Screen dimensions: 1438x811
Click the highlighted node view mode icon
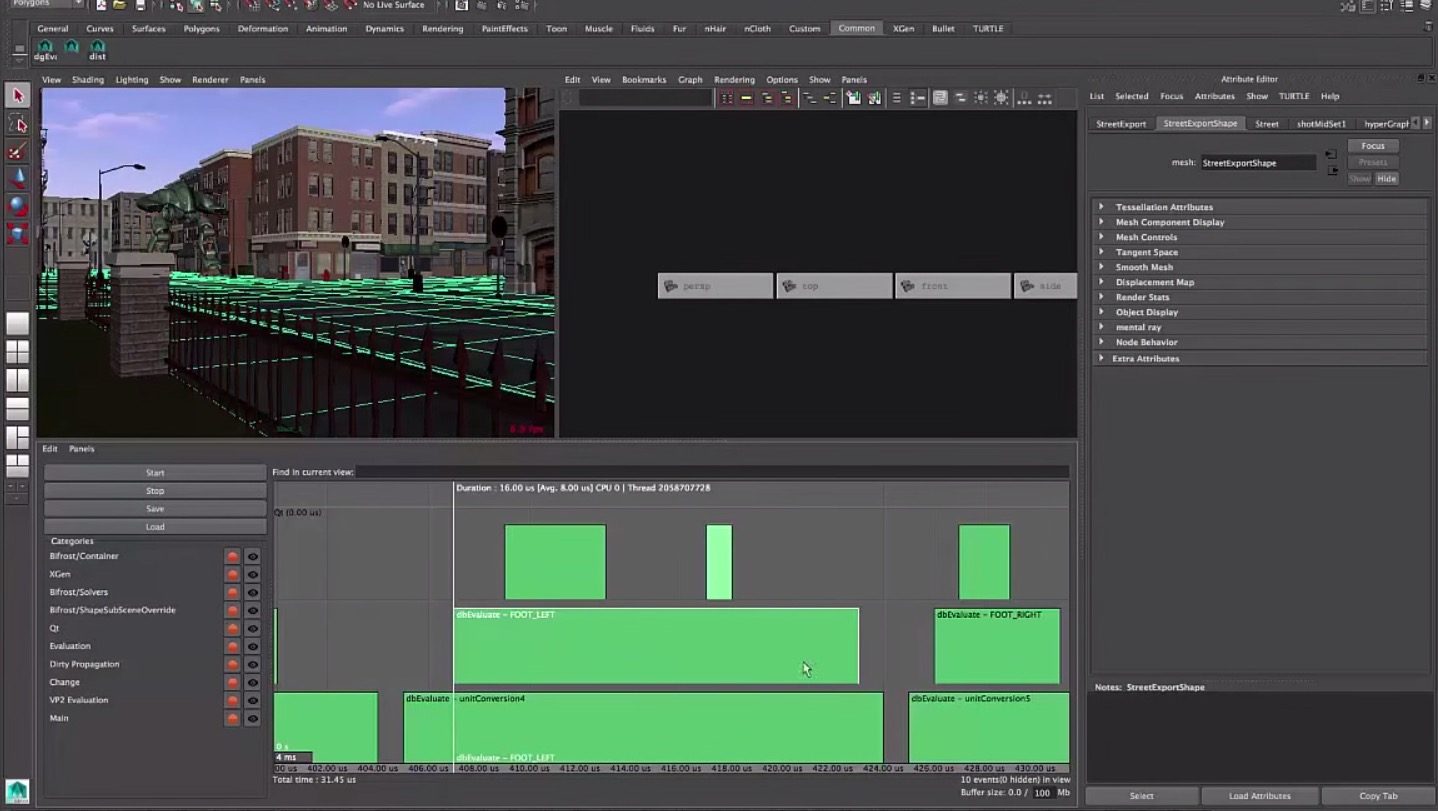tap(940, 98)
